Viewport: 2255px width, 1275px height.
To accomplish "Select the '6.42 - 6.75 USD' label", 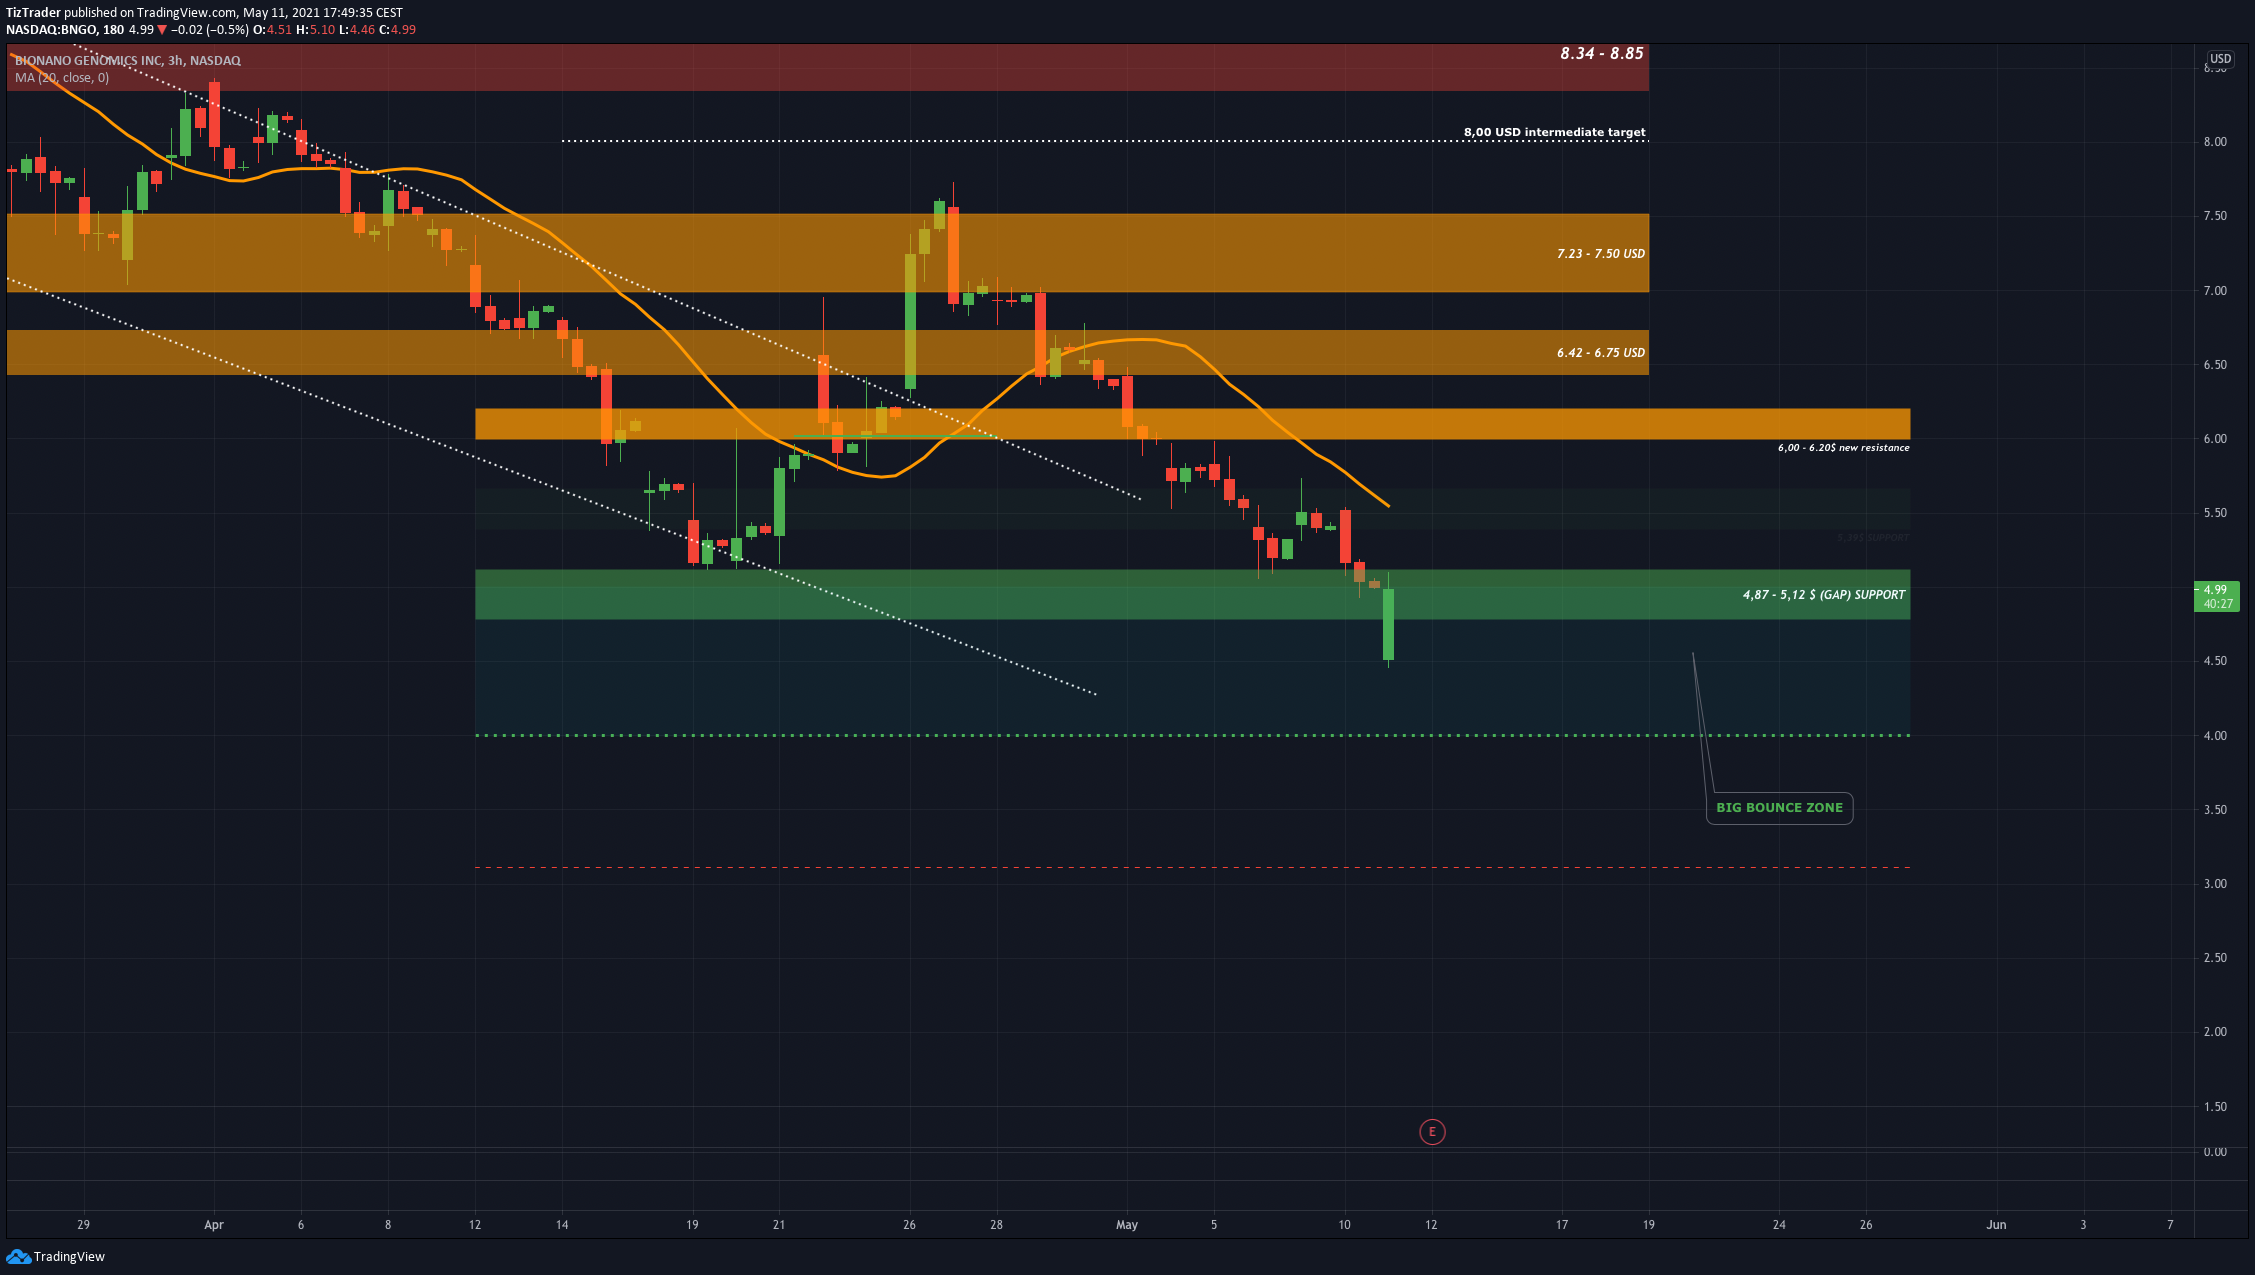I will pos(1600,353).
